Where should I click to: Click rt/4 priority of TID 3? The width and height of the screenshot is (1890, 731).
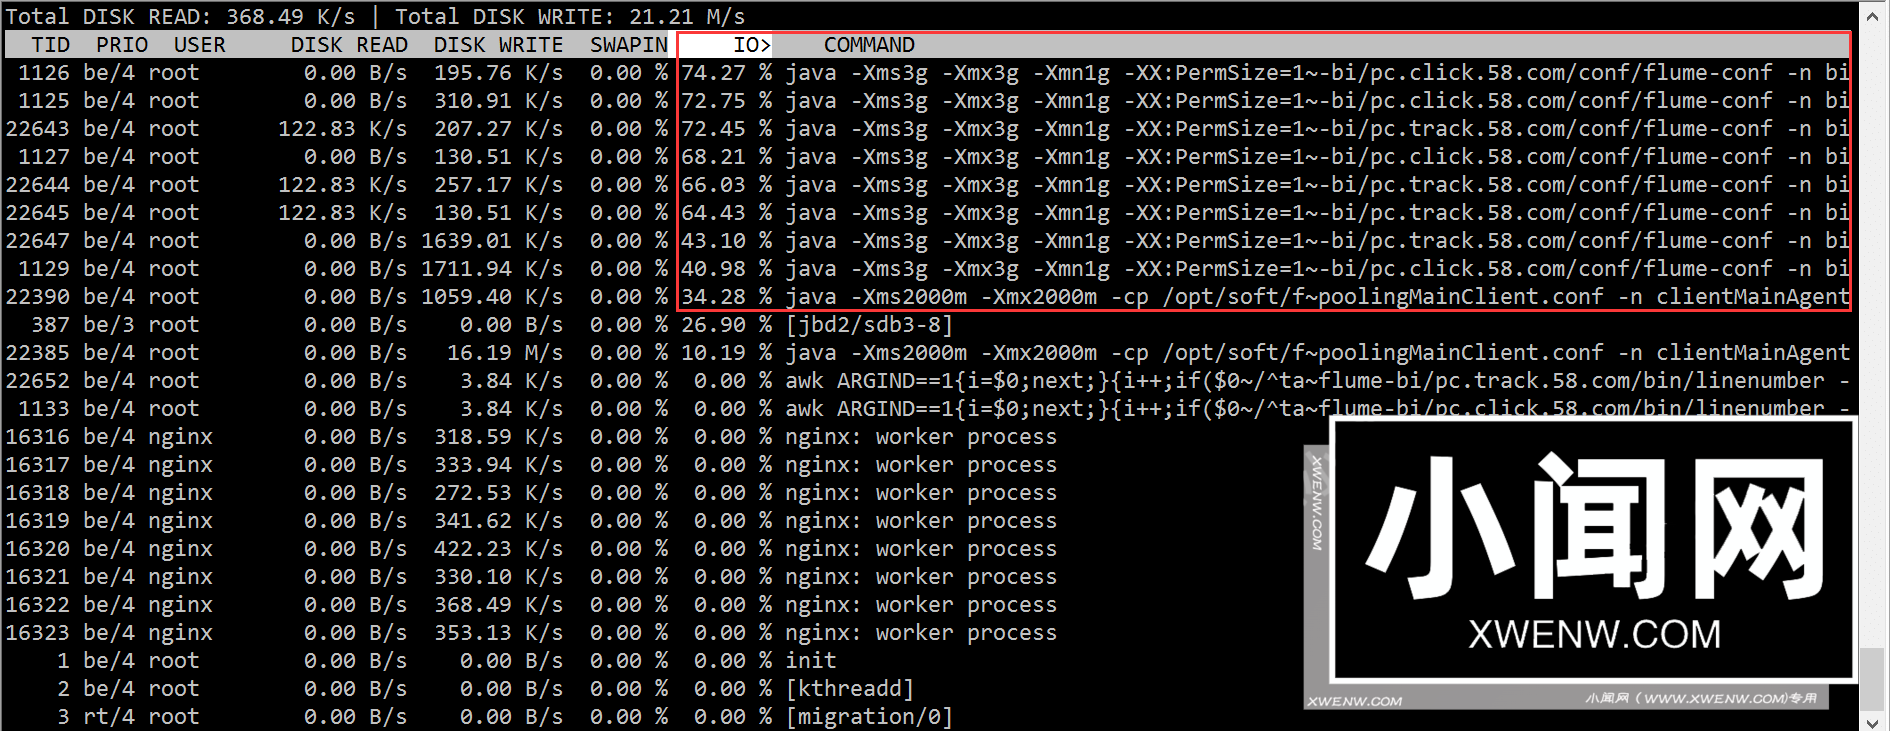(109, 717)
